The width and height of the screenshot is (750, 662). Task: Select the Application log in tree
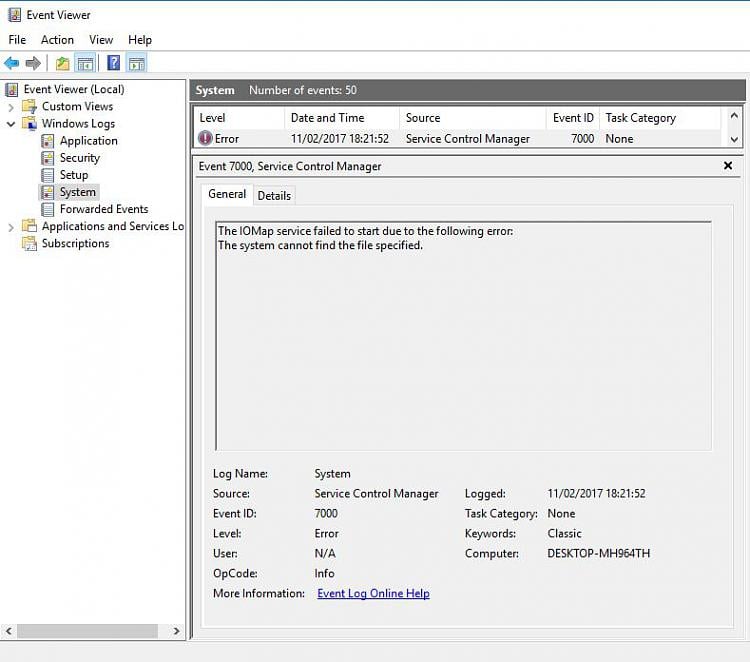tap(88, 141)
